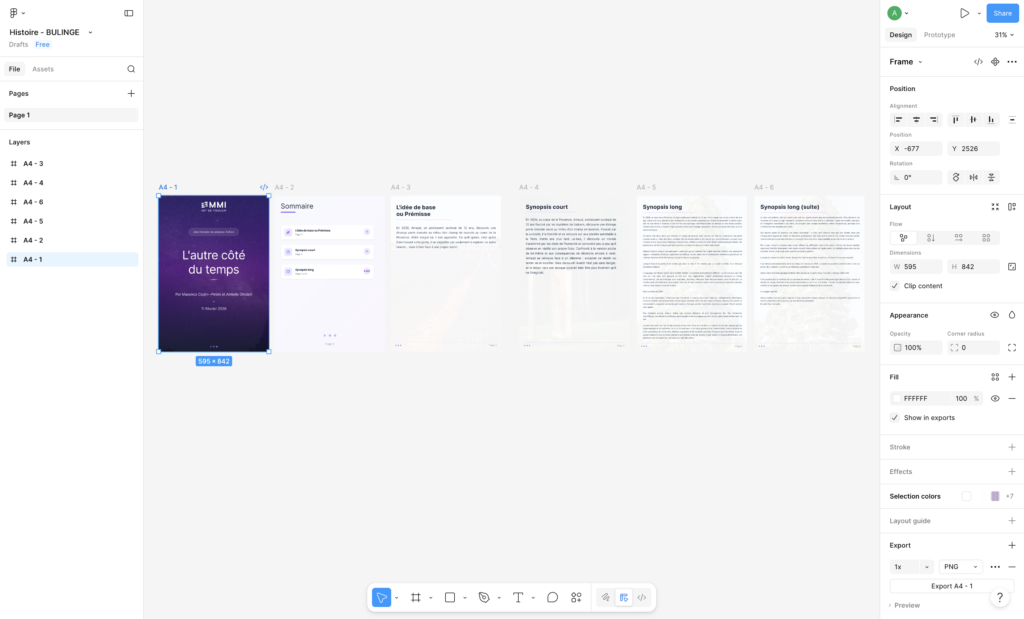Hide the FFFFFF fill with eye icon
Image resolution: width=1024 pixels, height=619 pixels.
point(995,398)
